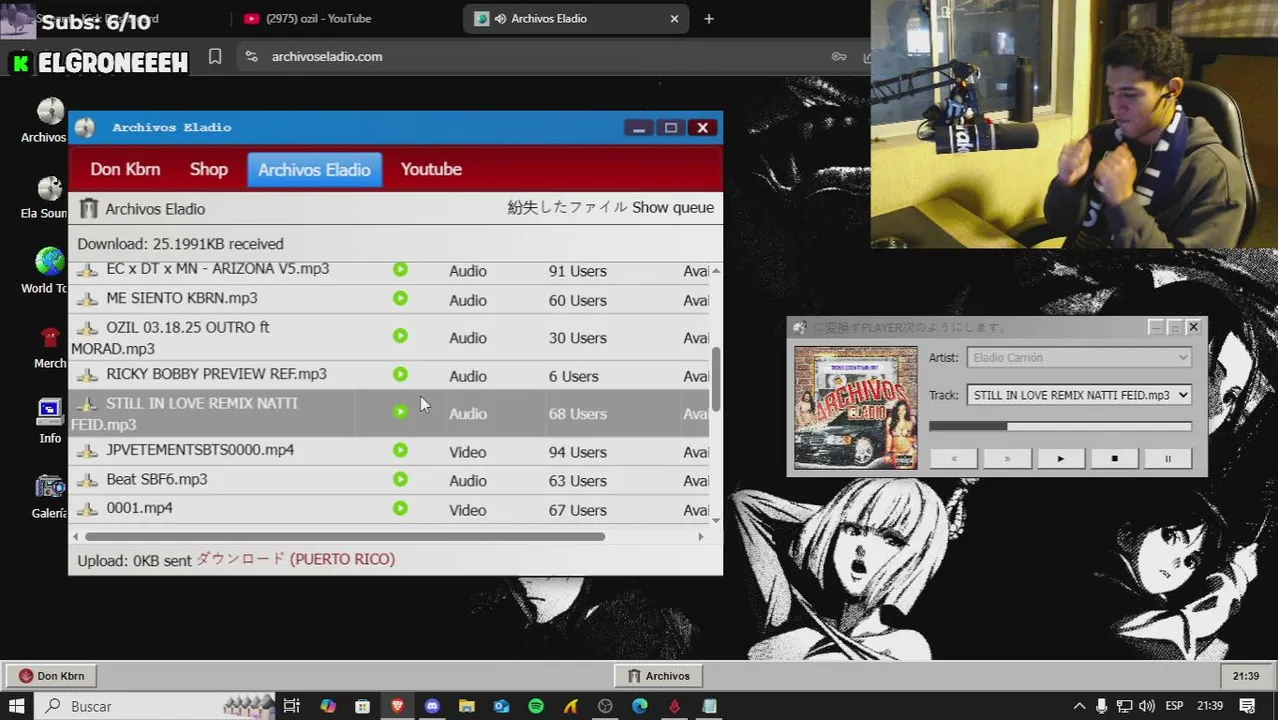The image size is (1278, 720).
Task: Show hidden system tray icons
Action: pyautogui.click(x=1079, y=706)
